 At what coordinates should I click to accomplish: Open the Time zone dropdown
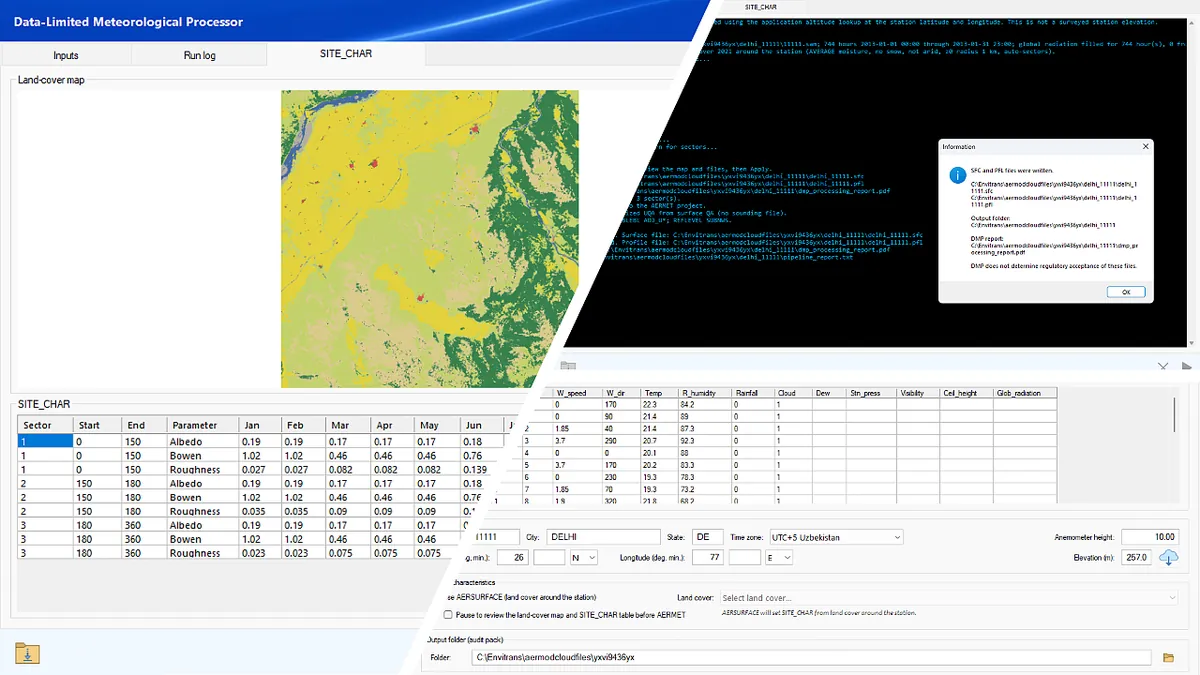coord(834,537)
